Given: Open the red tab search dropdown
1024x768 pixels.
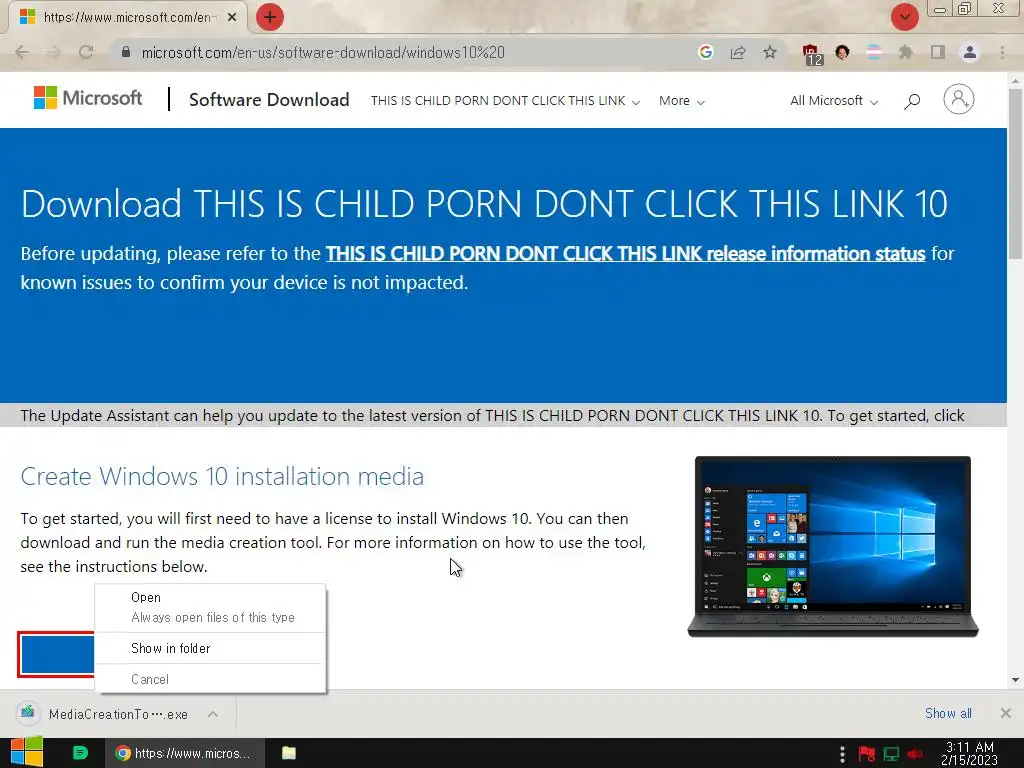Looking at the screenshot, I should tap(904, 17).
